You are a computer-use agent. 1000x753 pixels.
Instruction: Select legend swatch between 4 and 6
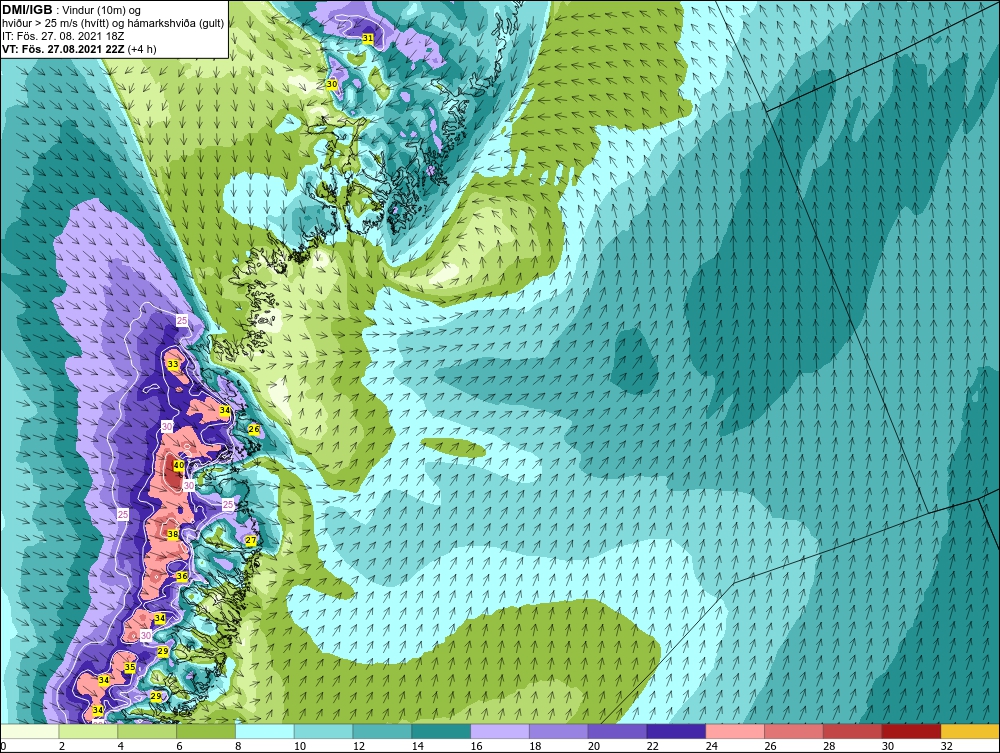(147, 731)
